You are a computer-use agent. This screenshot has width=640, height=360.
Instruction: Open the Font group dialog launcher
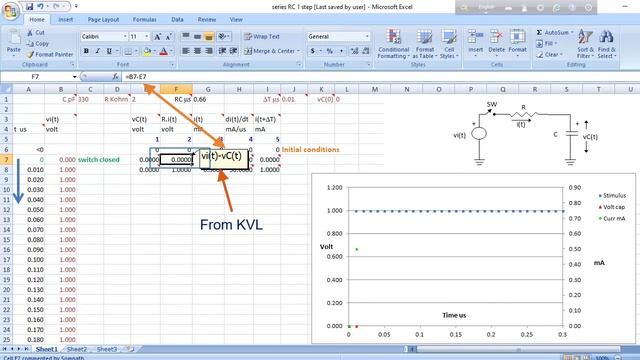pyautogui.click(x=172, y=64)
